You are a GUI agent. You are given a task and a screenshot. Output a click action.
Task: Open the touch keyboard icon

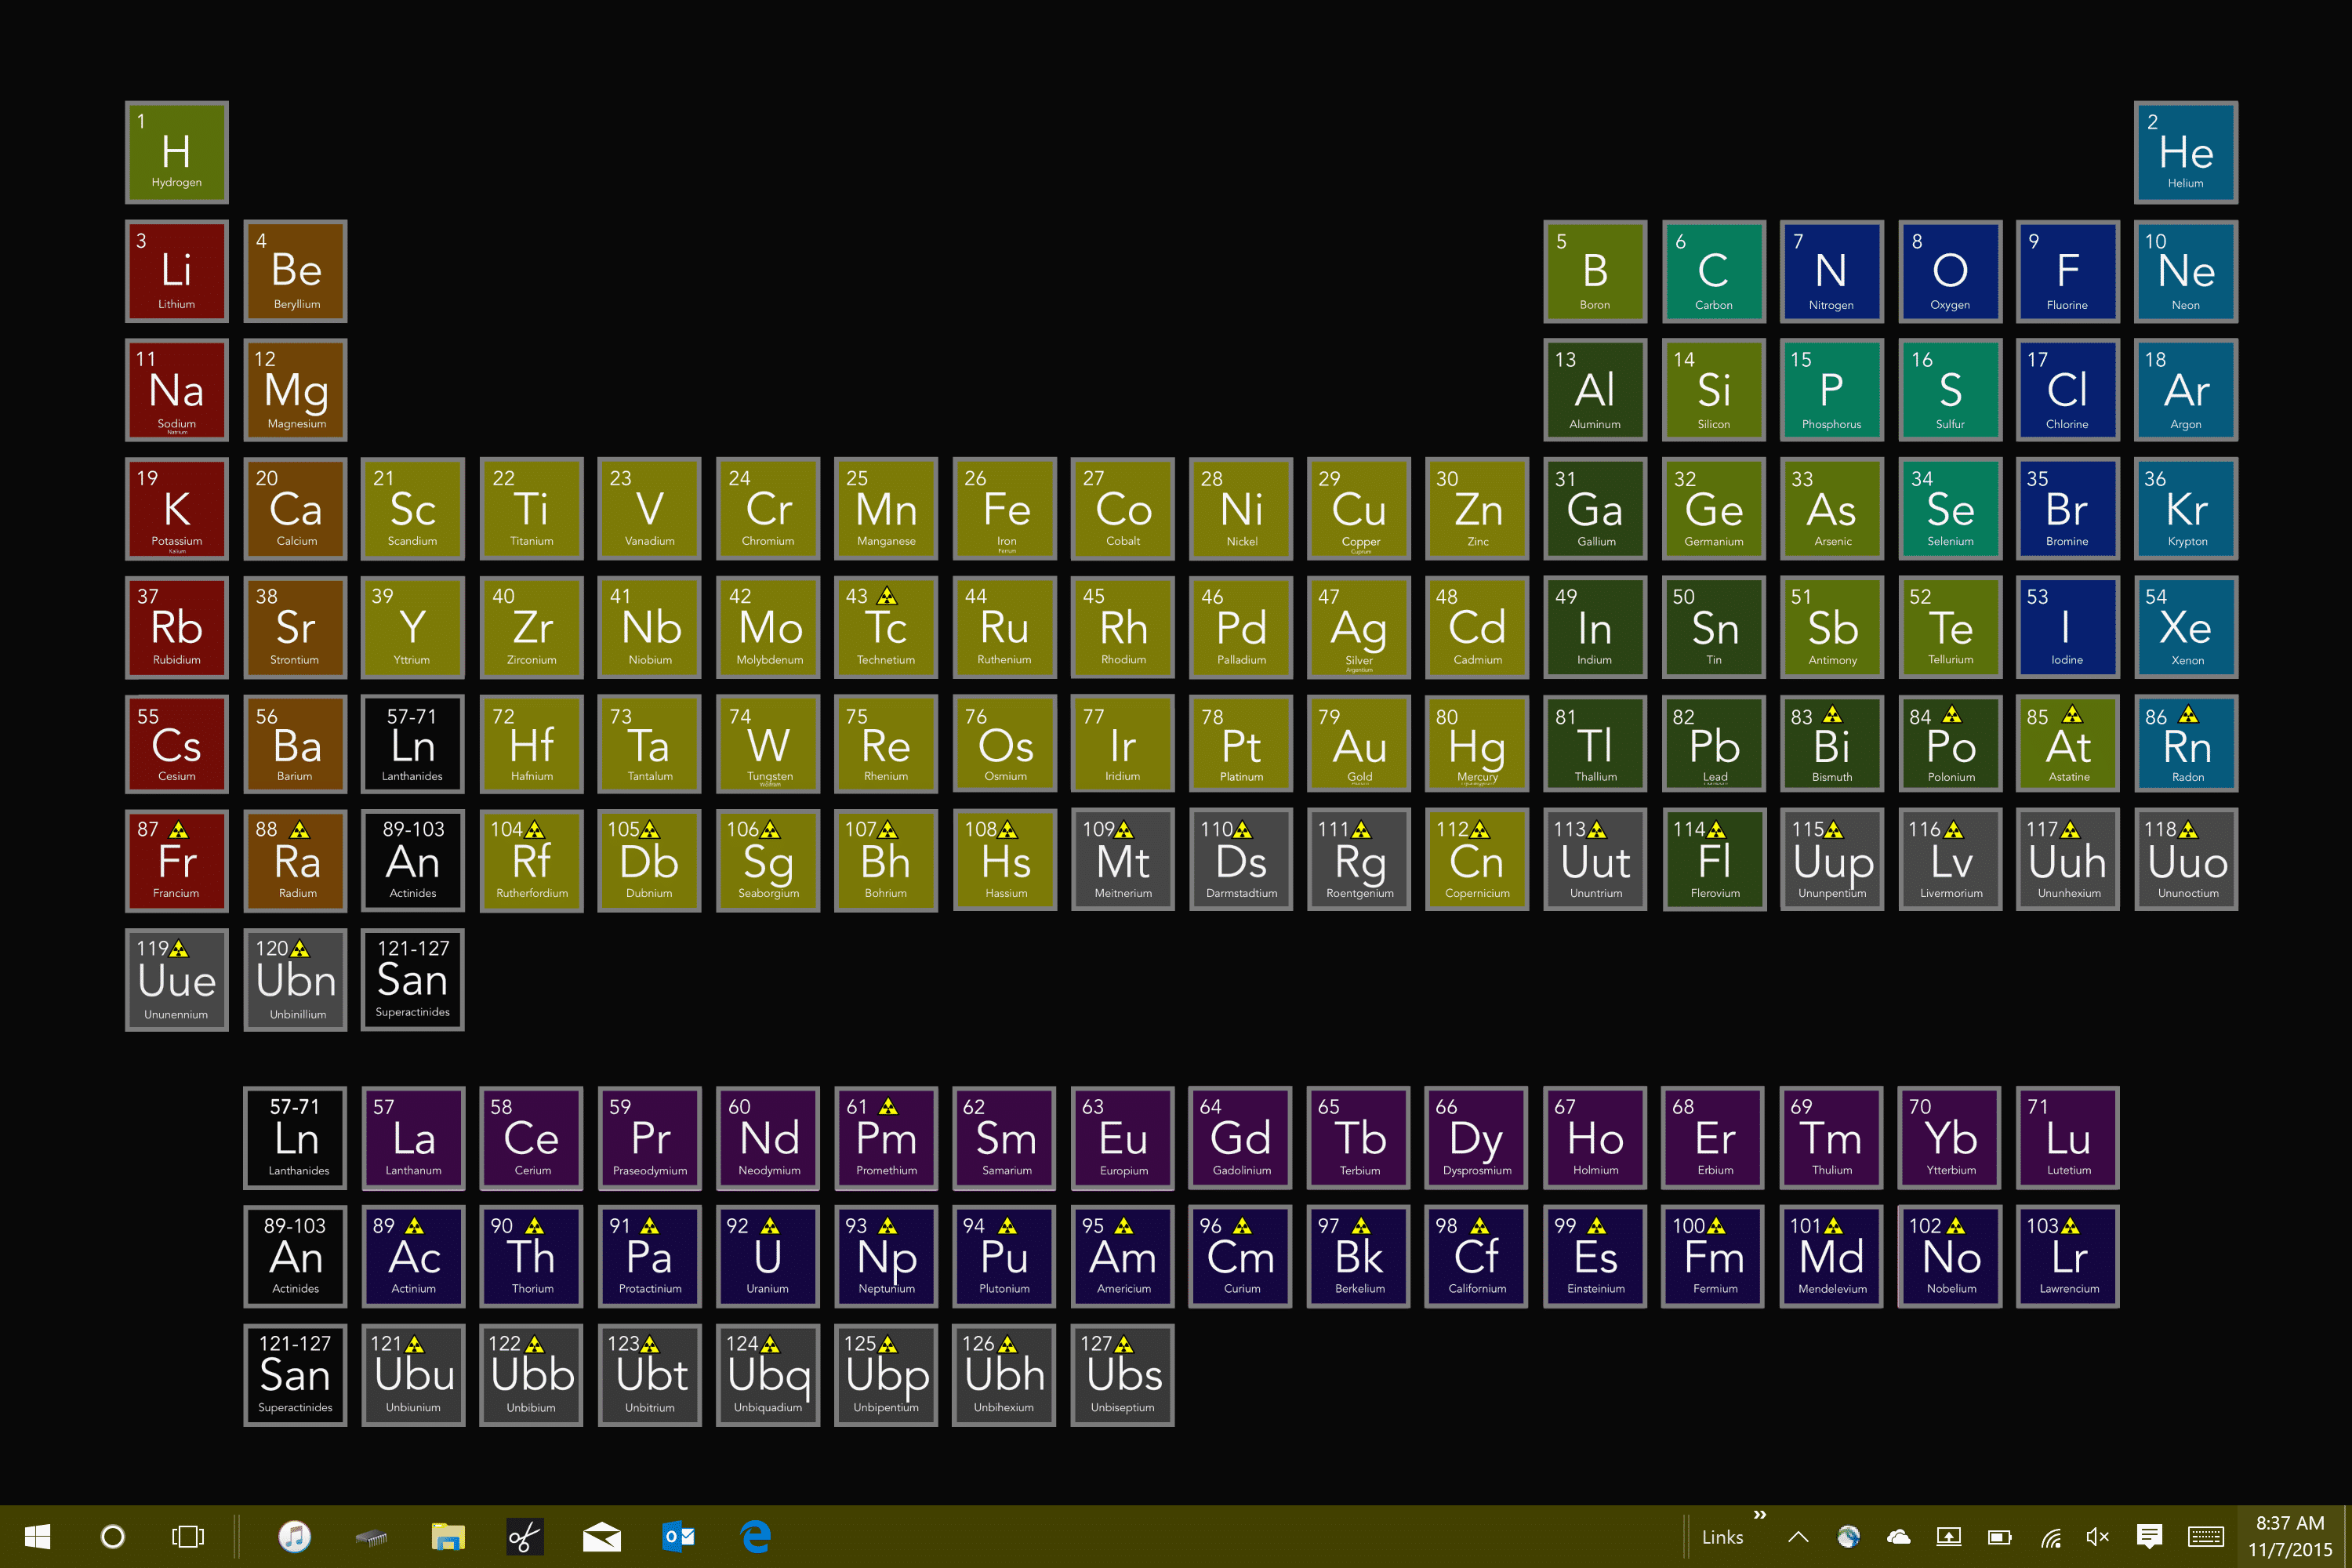2206,1537
